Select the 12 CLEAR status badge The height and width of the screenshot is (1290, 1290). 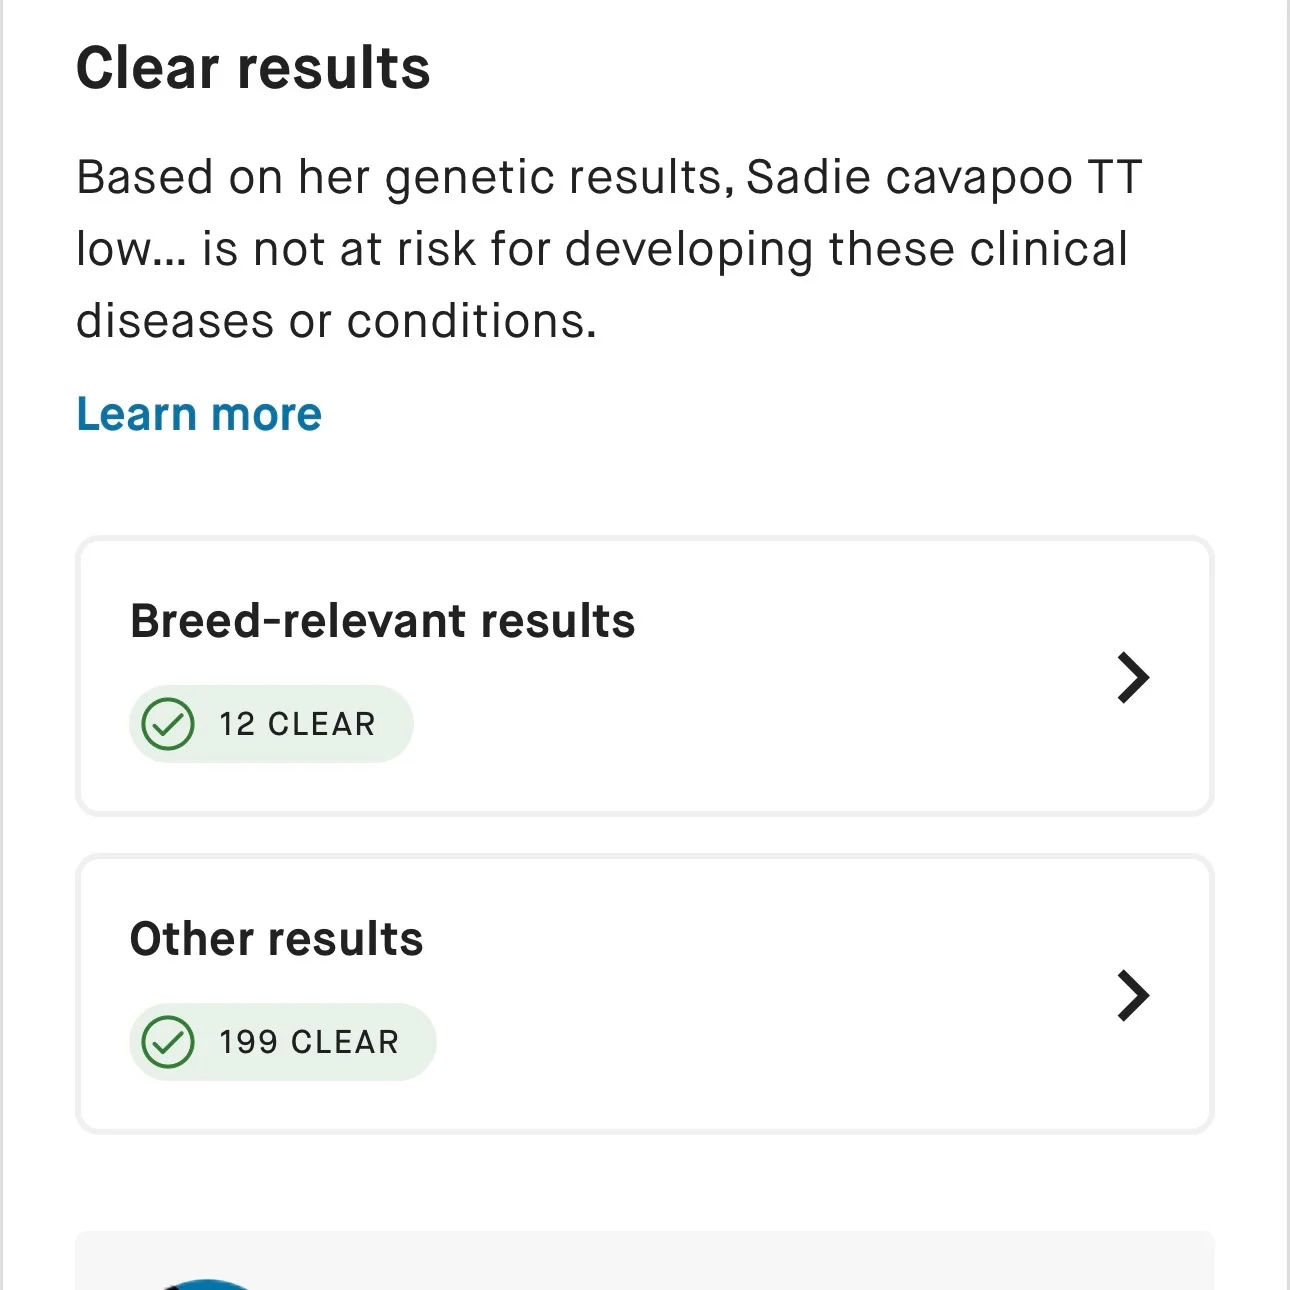pyautogui.click(x=271, y=724)
